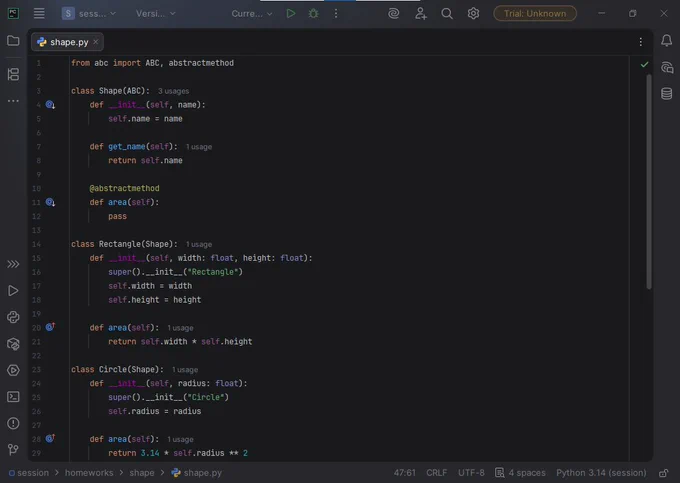The image size is (680, 483).
Task: Click the @abstractmethod decorator text
Action: coord(124,188)
